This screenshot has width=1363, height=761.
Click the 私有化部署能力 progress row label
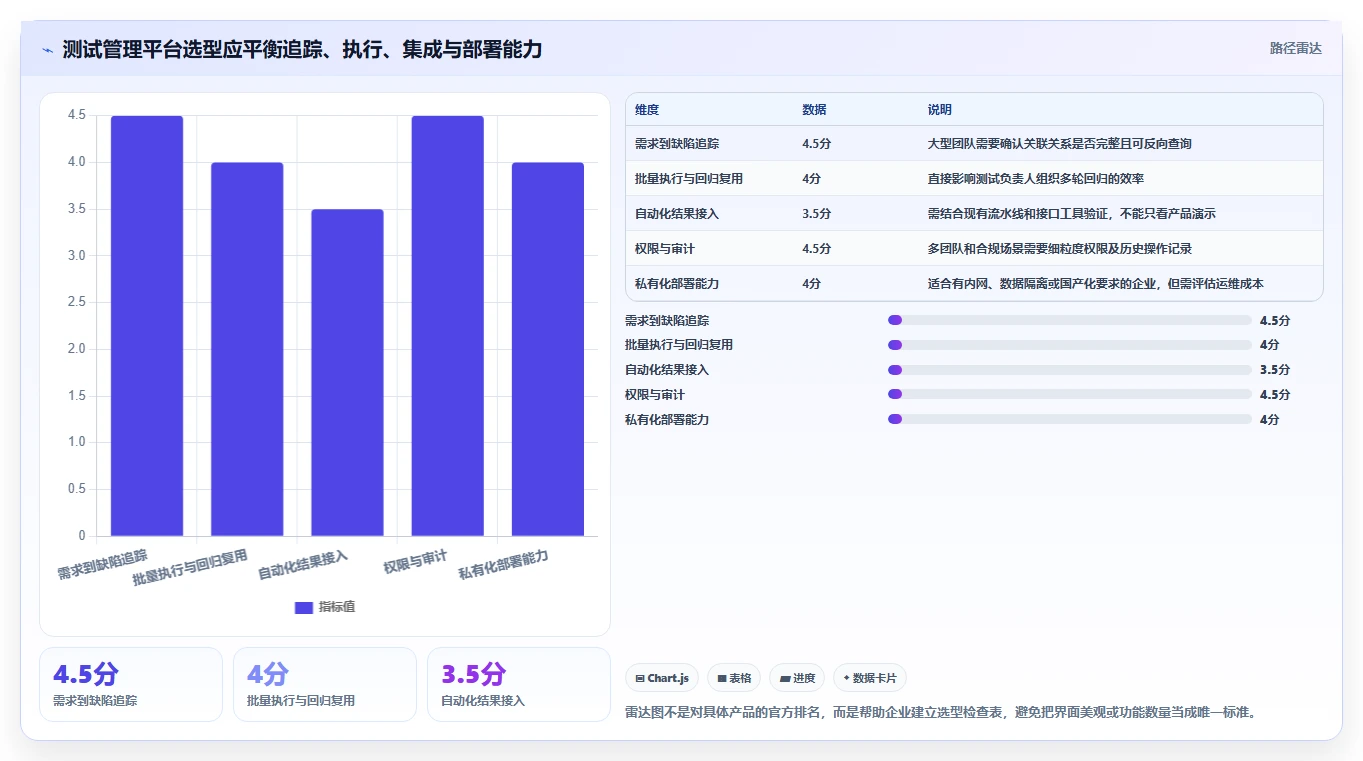click(667, 419)
